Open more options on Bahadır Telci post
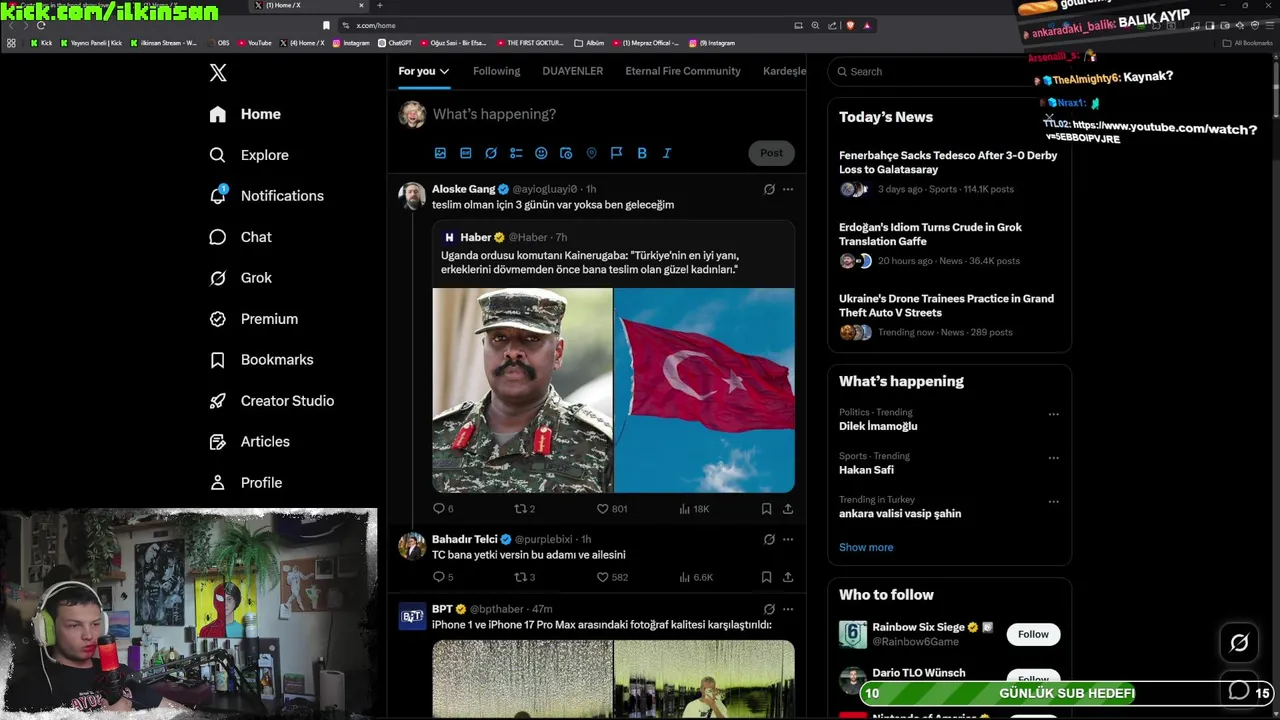Image resolution: width=1280 pixels, height=720 pixels. 788,539
